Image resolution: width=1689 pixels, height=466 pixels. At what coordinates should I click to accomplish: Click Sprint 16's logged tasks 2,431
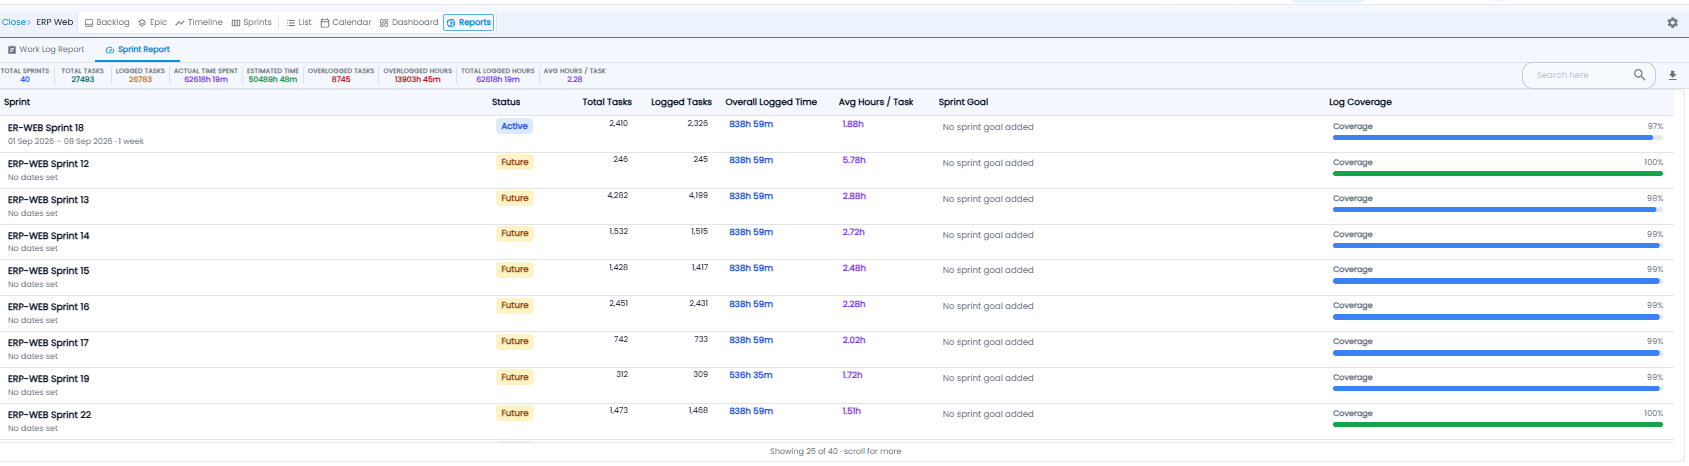[x=698, y=303]
